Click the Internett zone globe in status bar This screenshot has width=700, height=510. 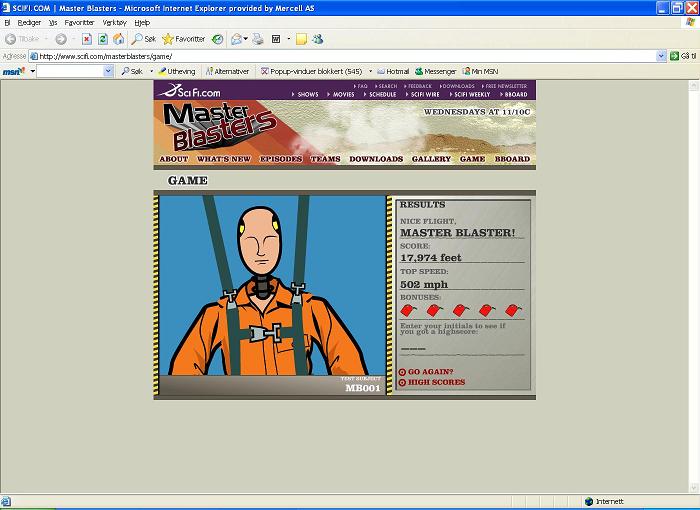tap(589, 502)
